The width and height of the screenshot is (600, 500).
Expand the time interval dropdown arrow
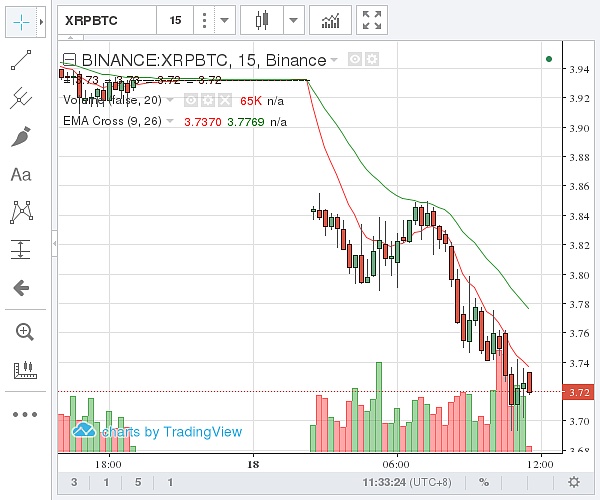click(x=224, y=19)
